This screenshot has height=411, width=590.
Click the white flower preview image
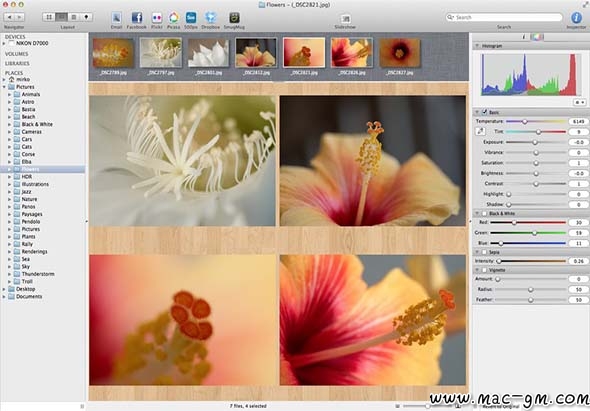pos(182,161)
